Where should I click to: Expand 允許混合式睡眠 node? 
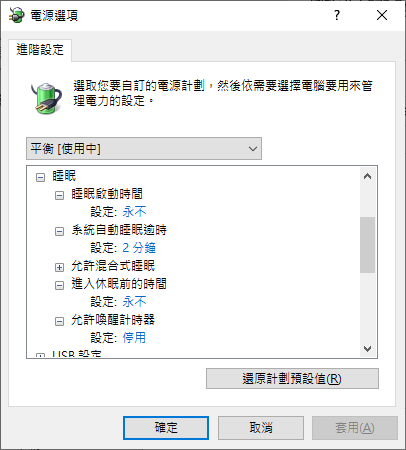pos(59,267)
